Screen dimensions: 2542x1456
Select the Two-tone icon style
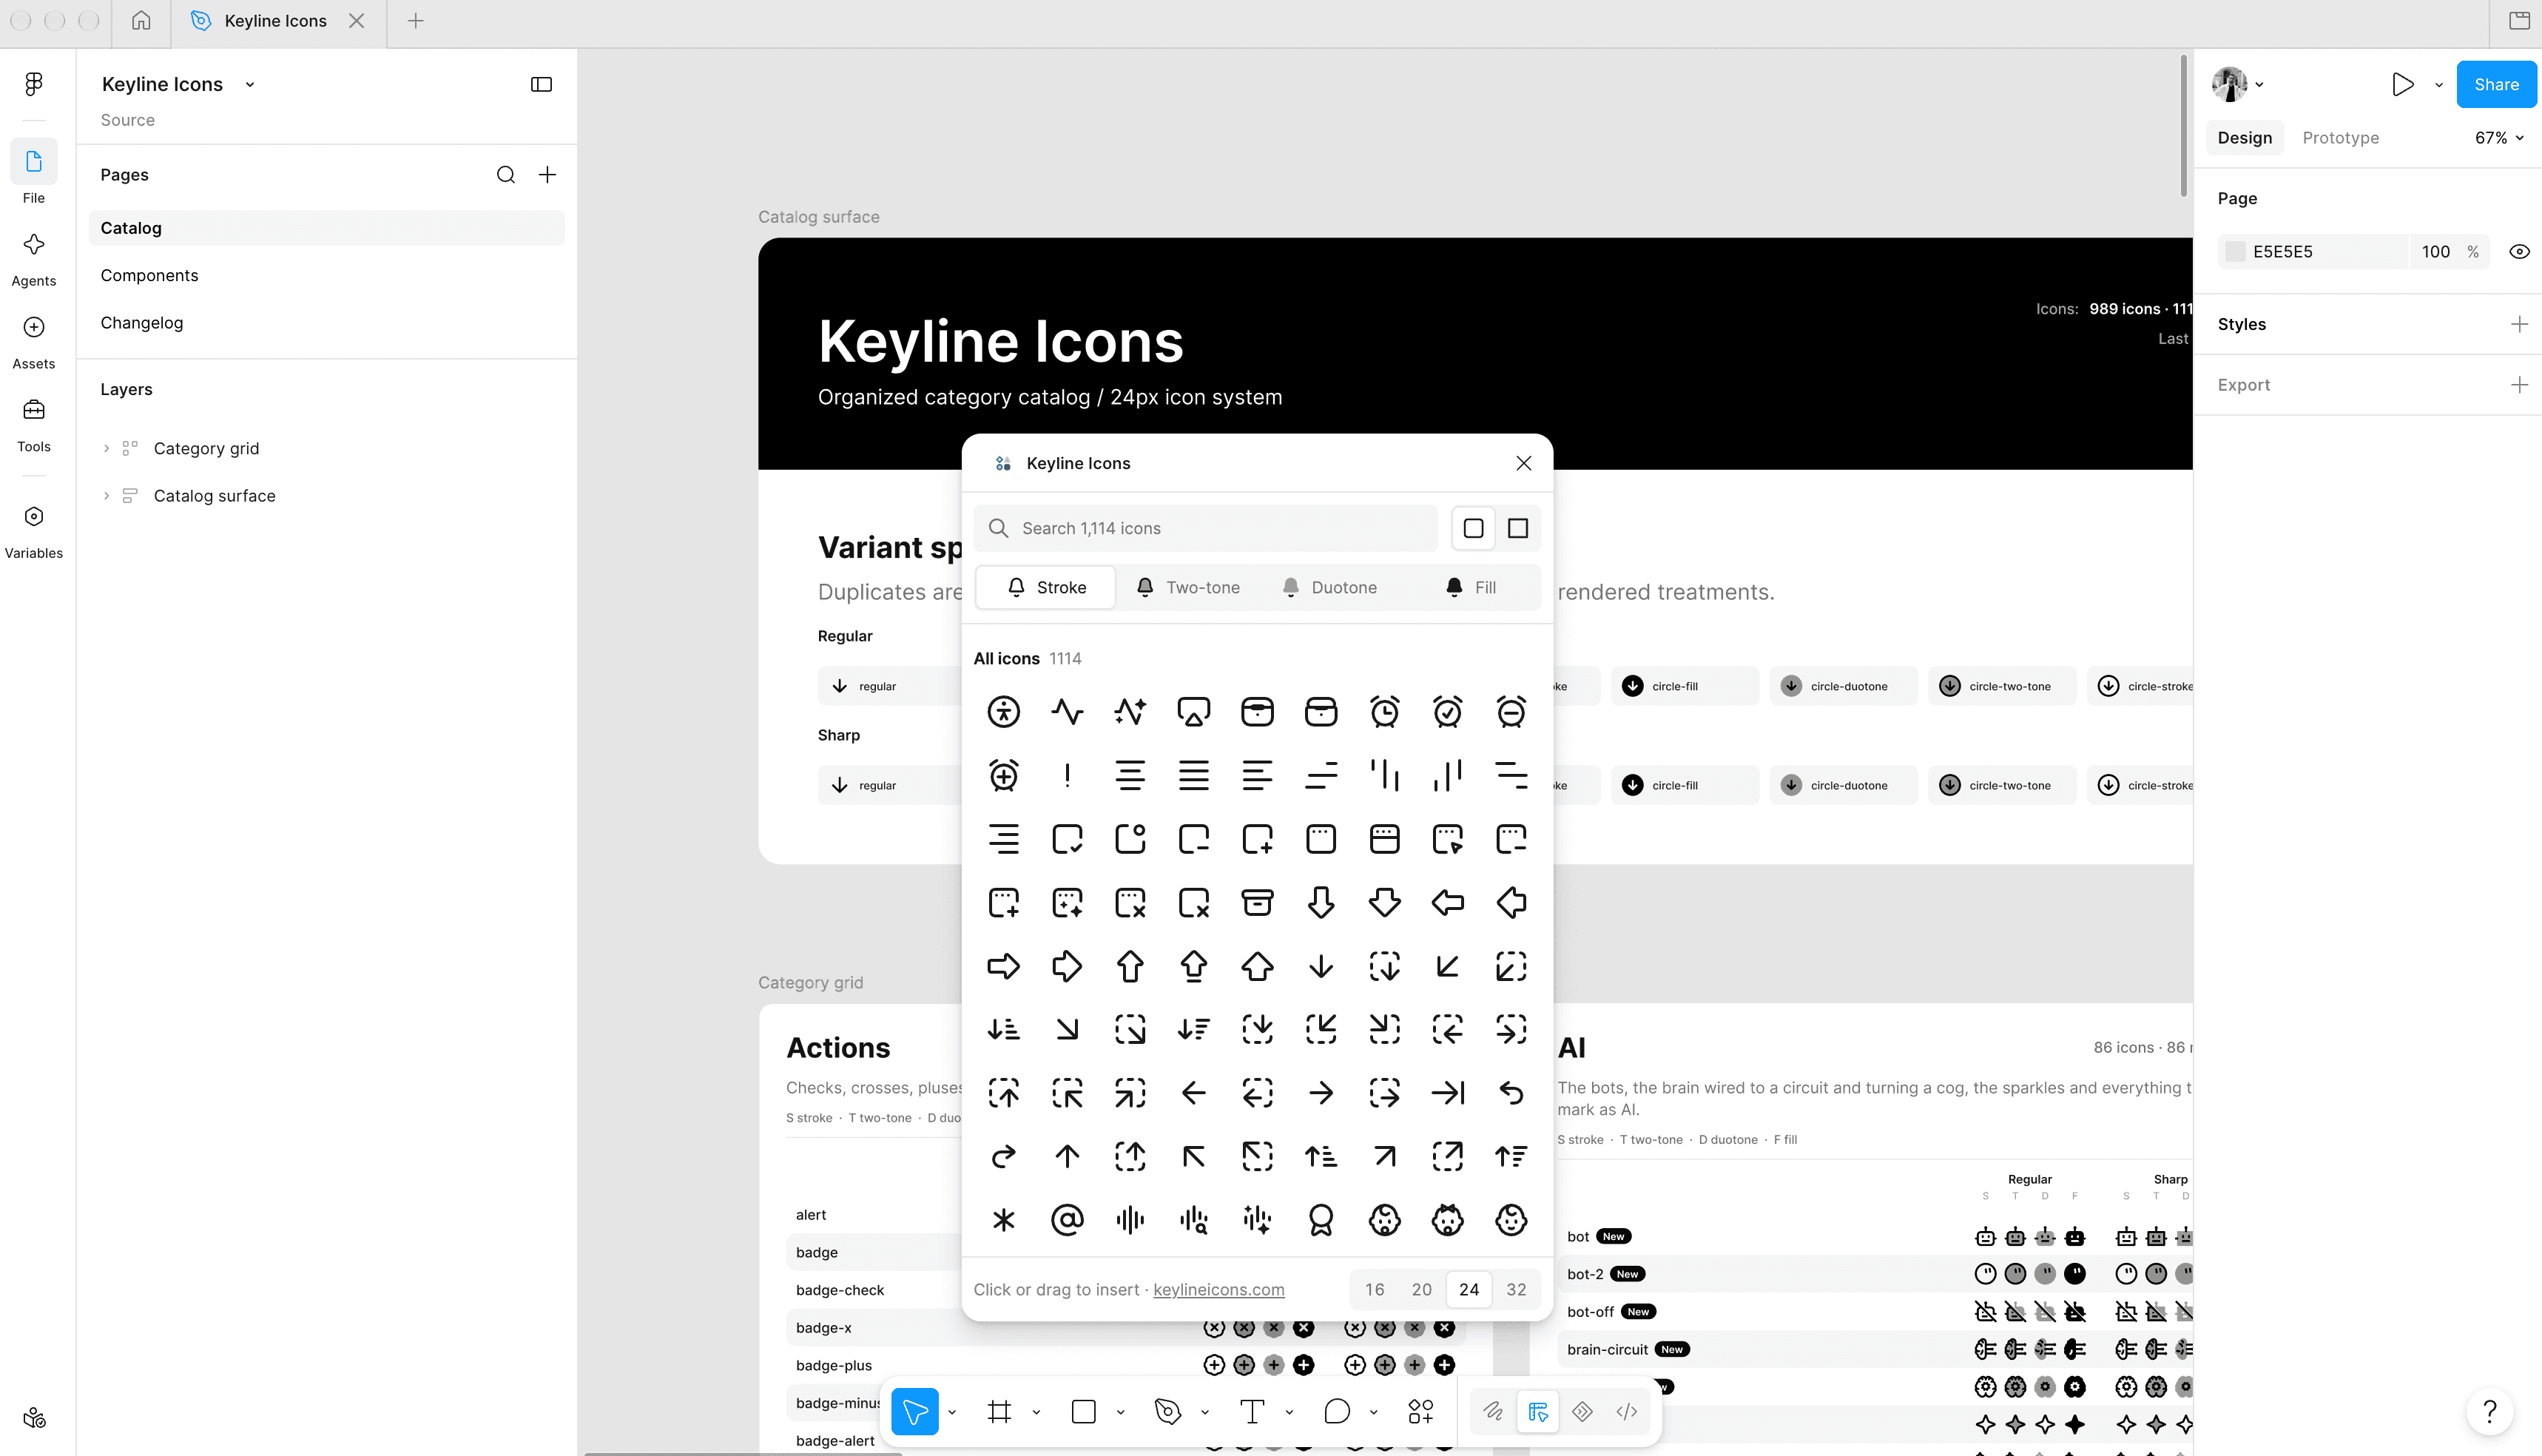tap(1188, 587)
